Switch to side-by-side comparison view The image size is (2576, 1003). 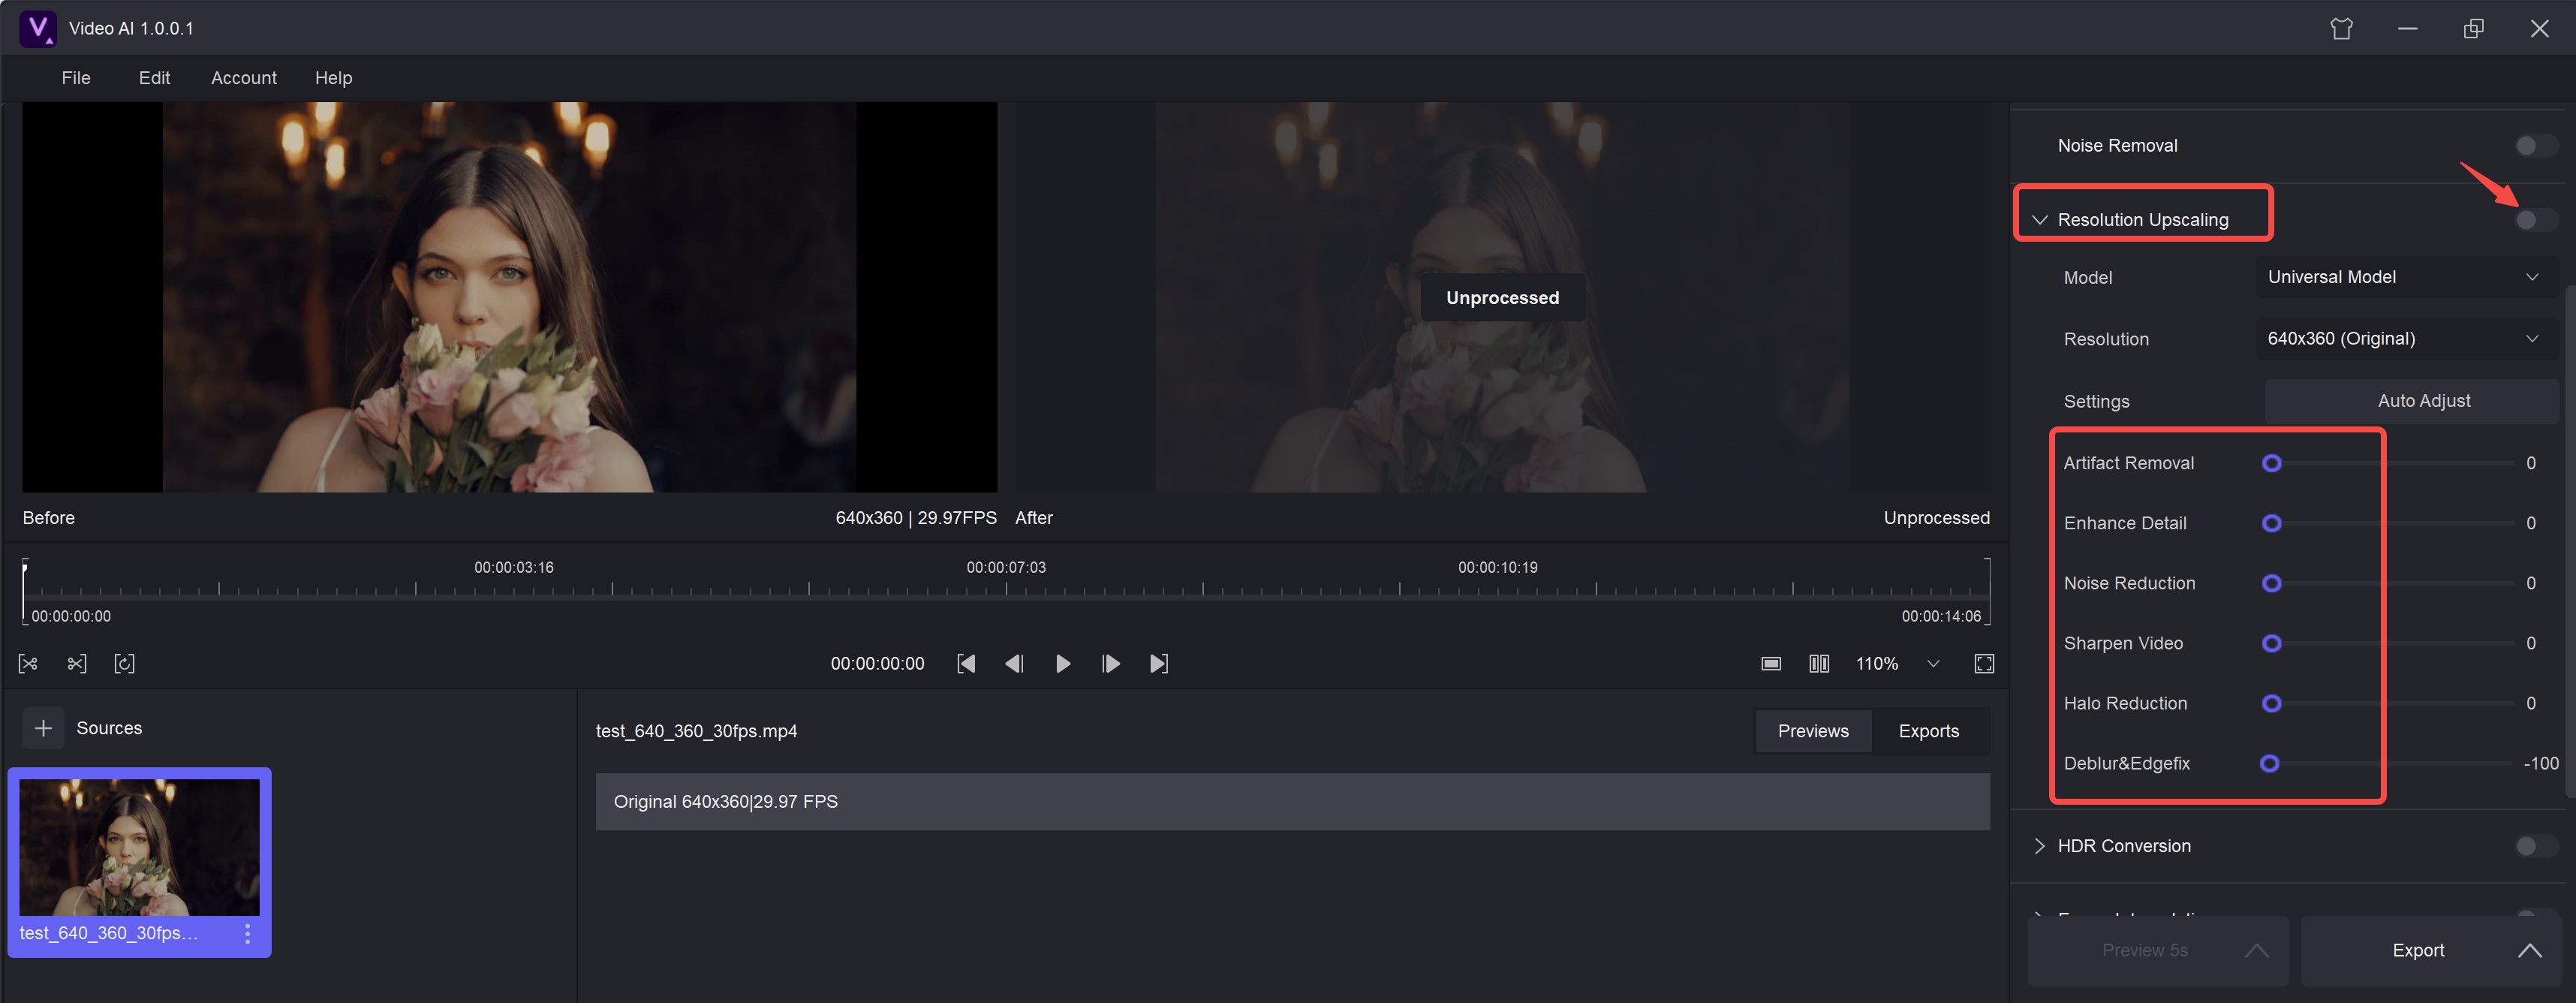pyautogui.click(x=1819, y=663)
